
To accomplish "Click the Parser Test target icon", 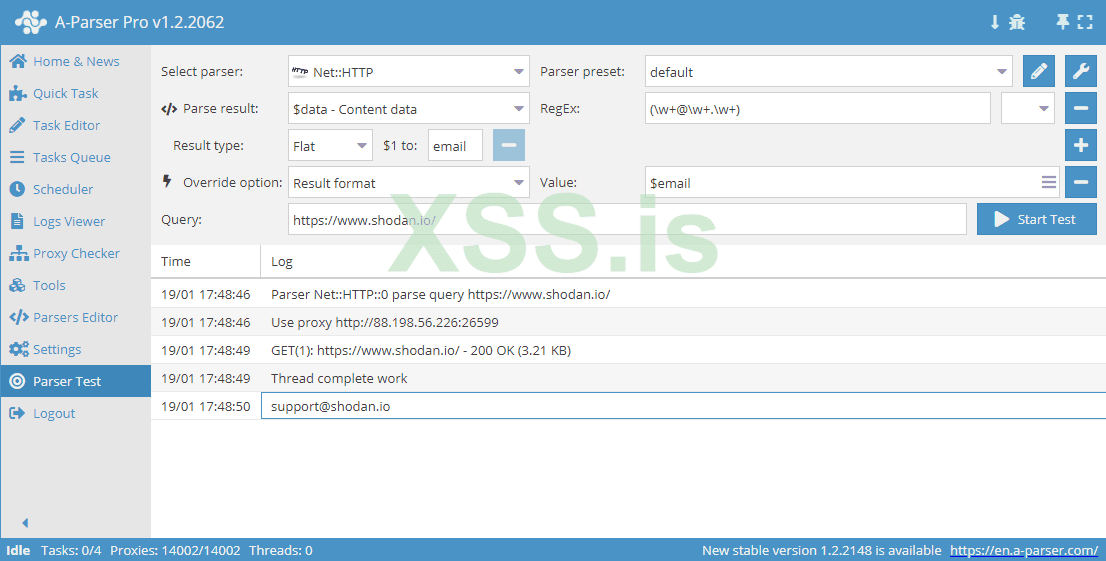I will tap(18, 381).
